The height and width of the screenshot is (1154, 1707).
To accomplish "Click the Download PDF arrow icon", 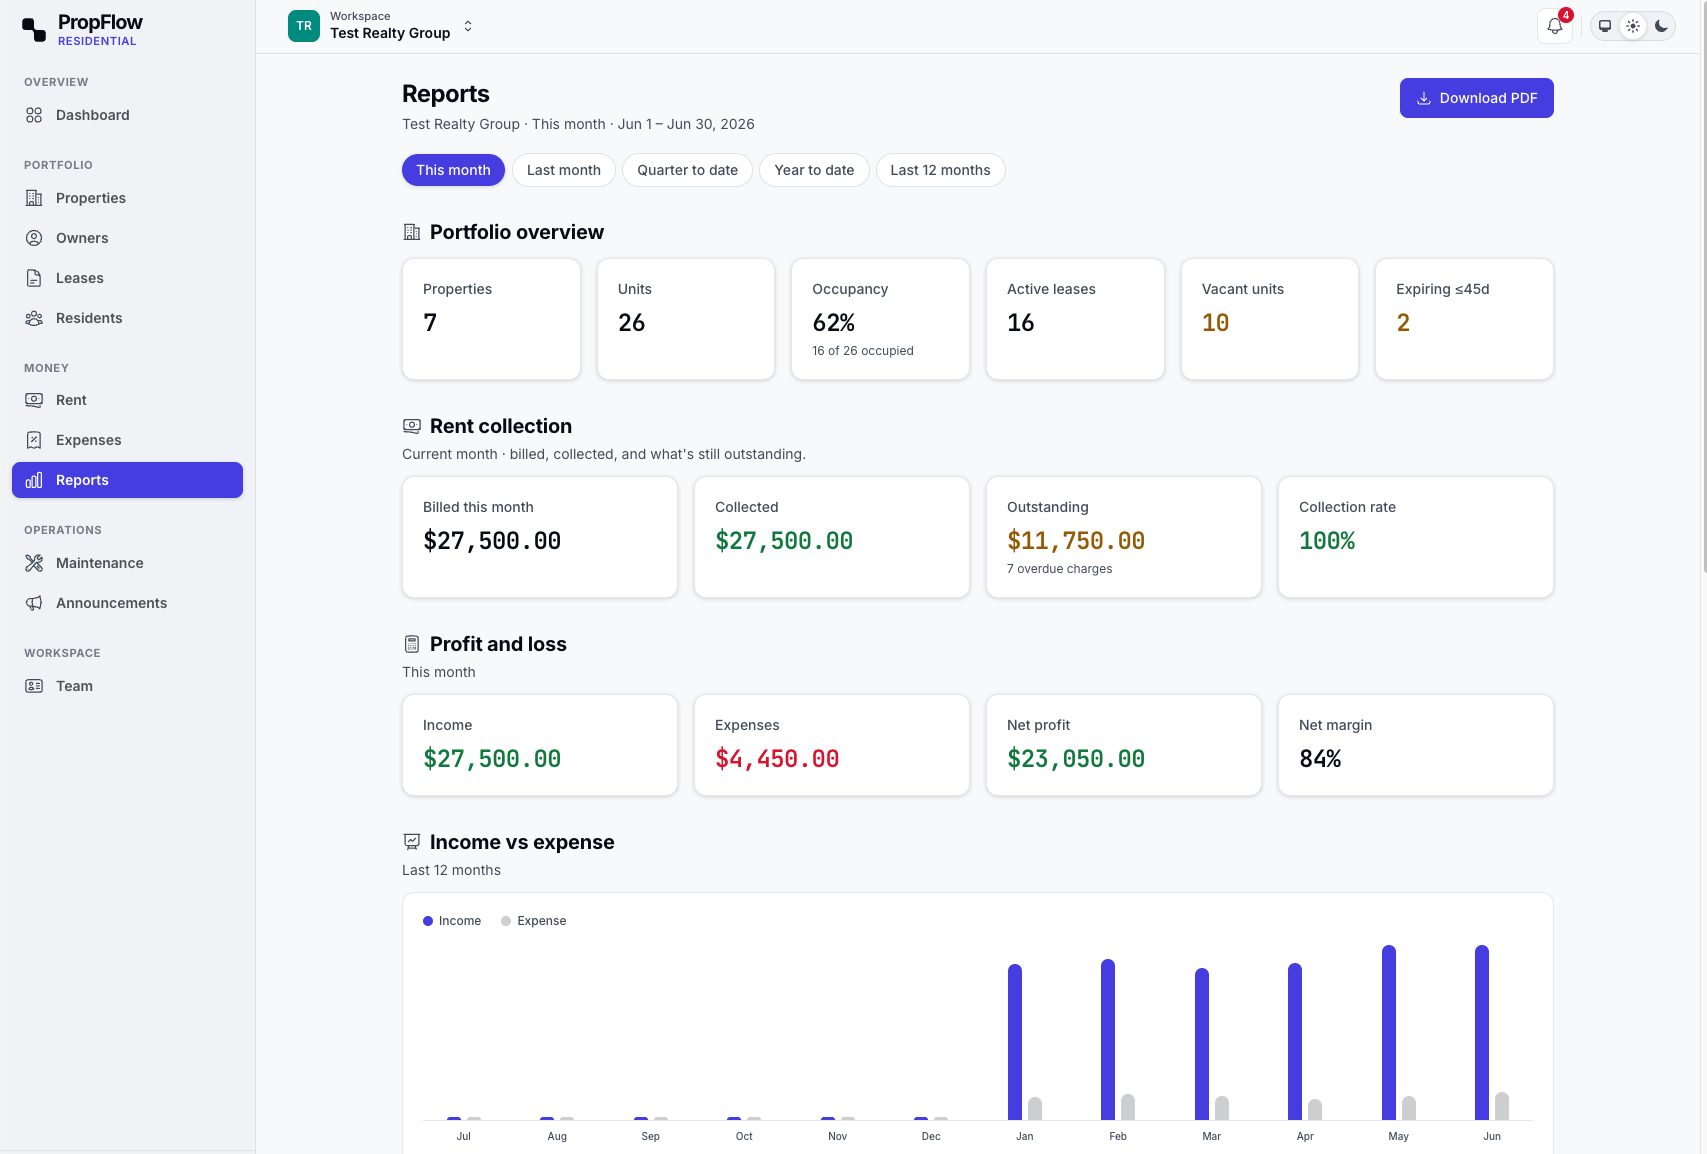I will [x=1424, y=98].
